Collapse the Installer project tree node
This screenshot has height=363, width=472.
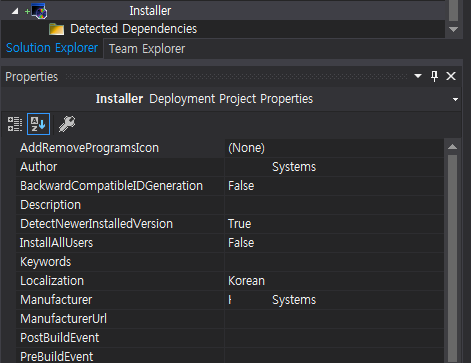point(15,11)
